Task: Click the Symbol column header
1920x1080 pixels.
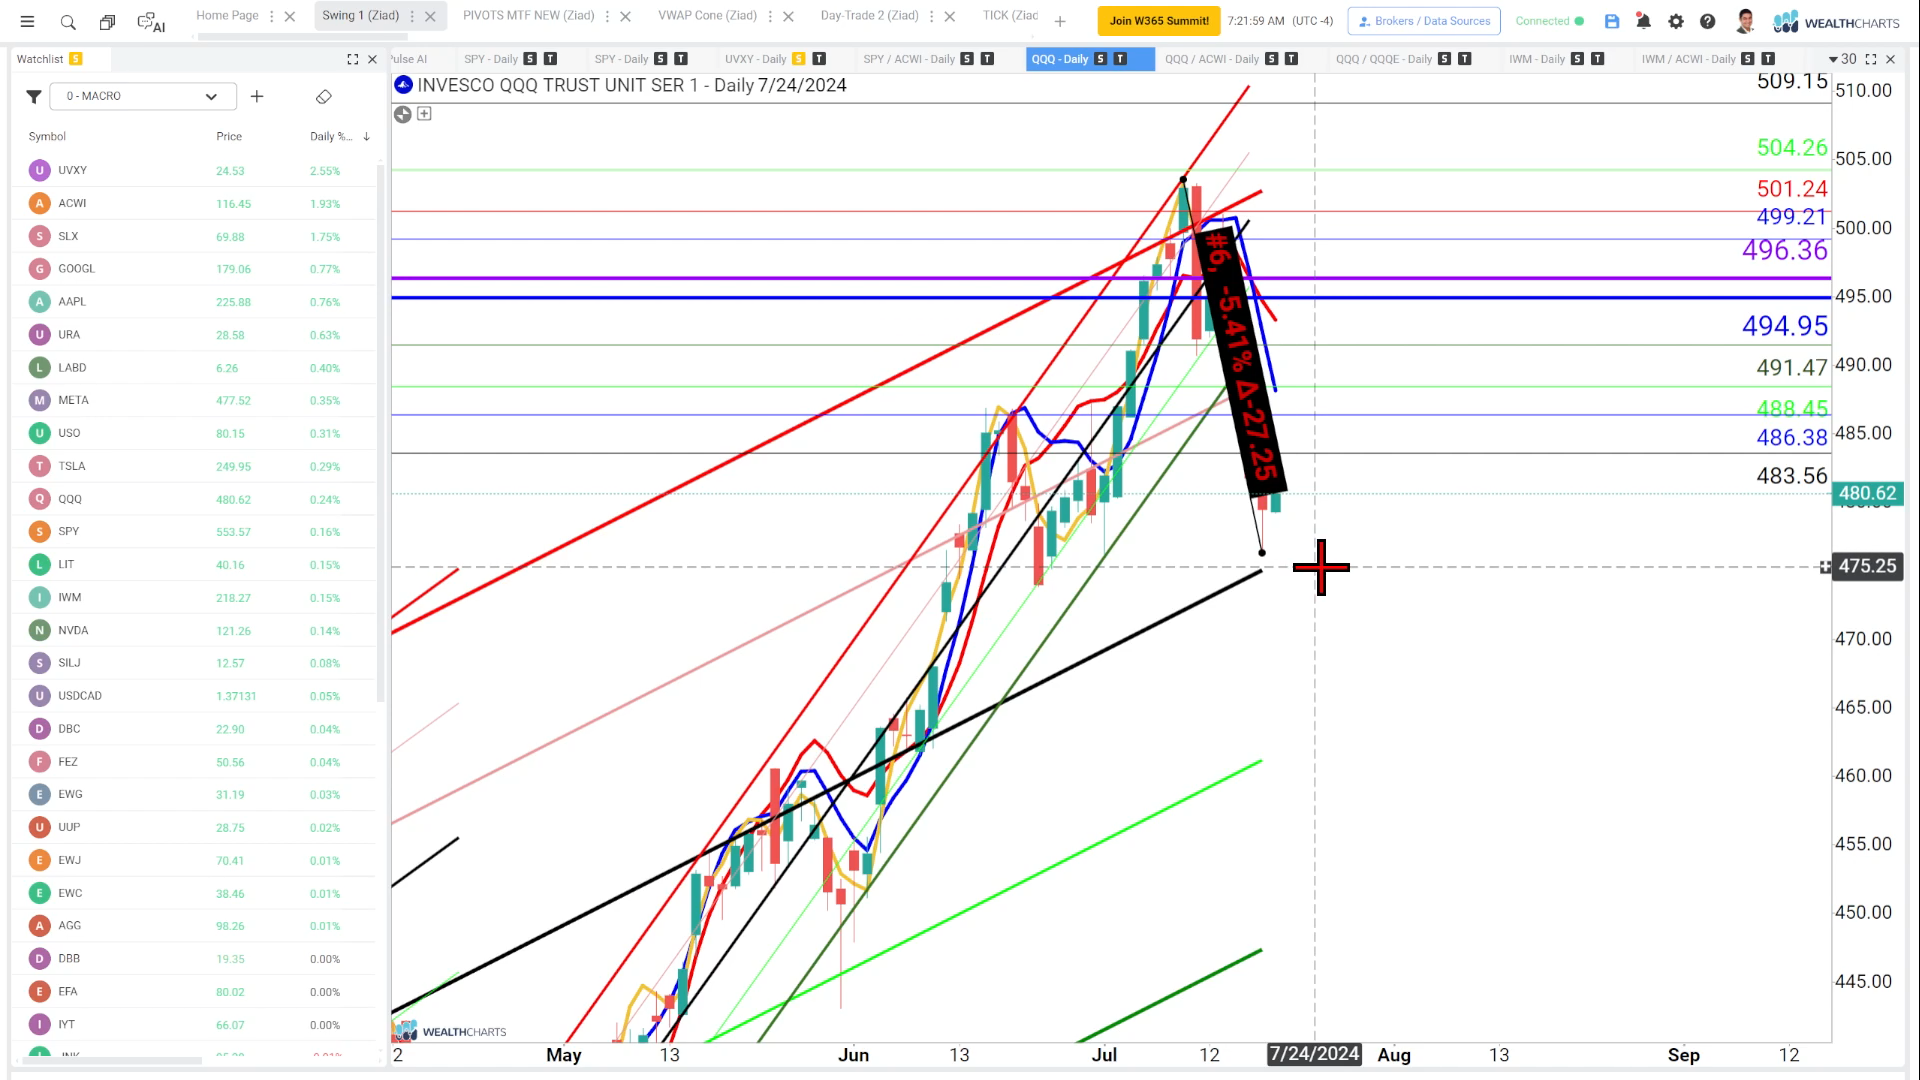Action: 47,136
